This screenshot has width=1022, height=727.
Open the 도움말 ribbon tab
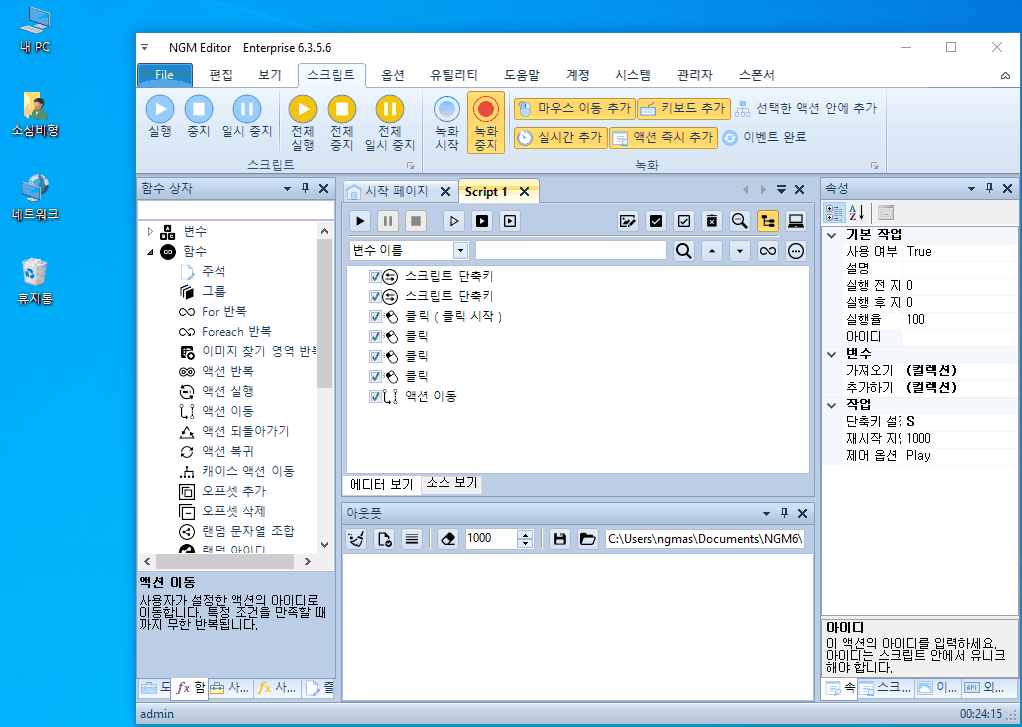[x=522, y=75]
